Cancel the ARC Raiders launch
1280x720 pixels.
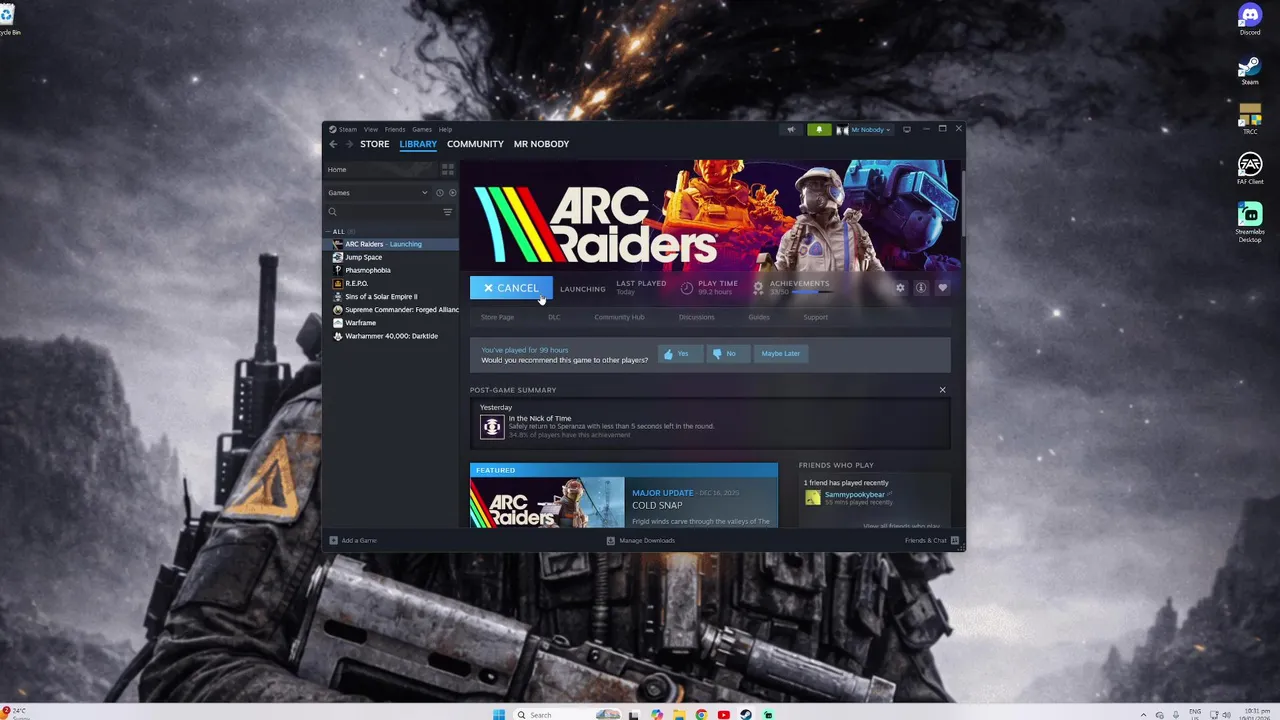coord(511,288)
